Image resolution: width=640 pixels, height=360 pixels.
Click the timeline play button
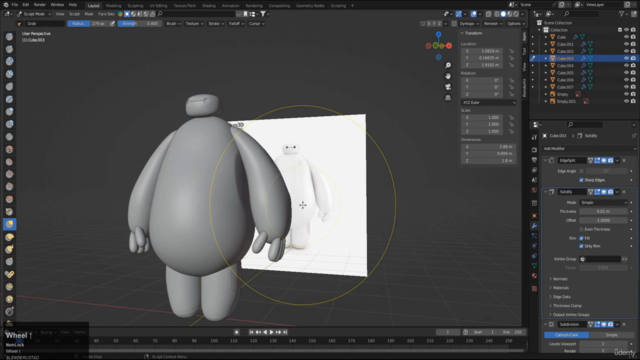(271, 332)
